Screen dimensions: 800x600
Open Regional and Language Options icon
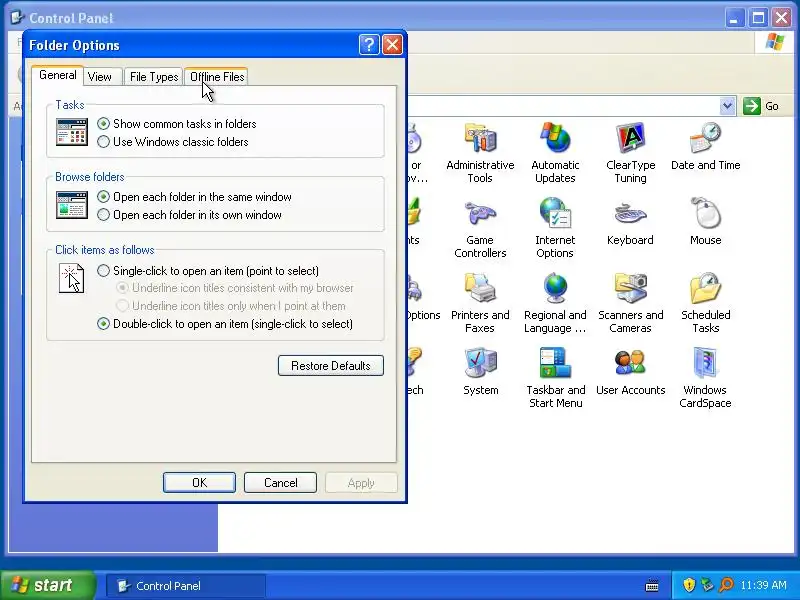(555, 288)
